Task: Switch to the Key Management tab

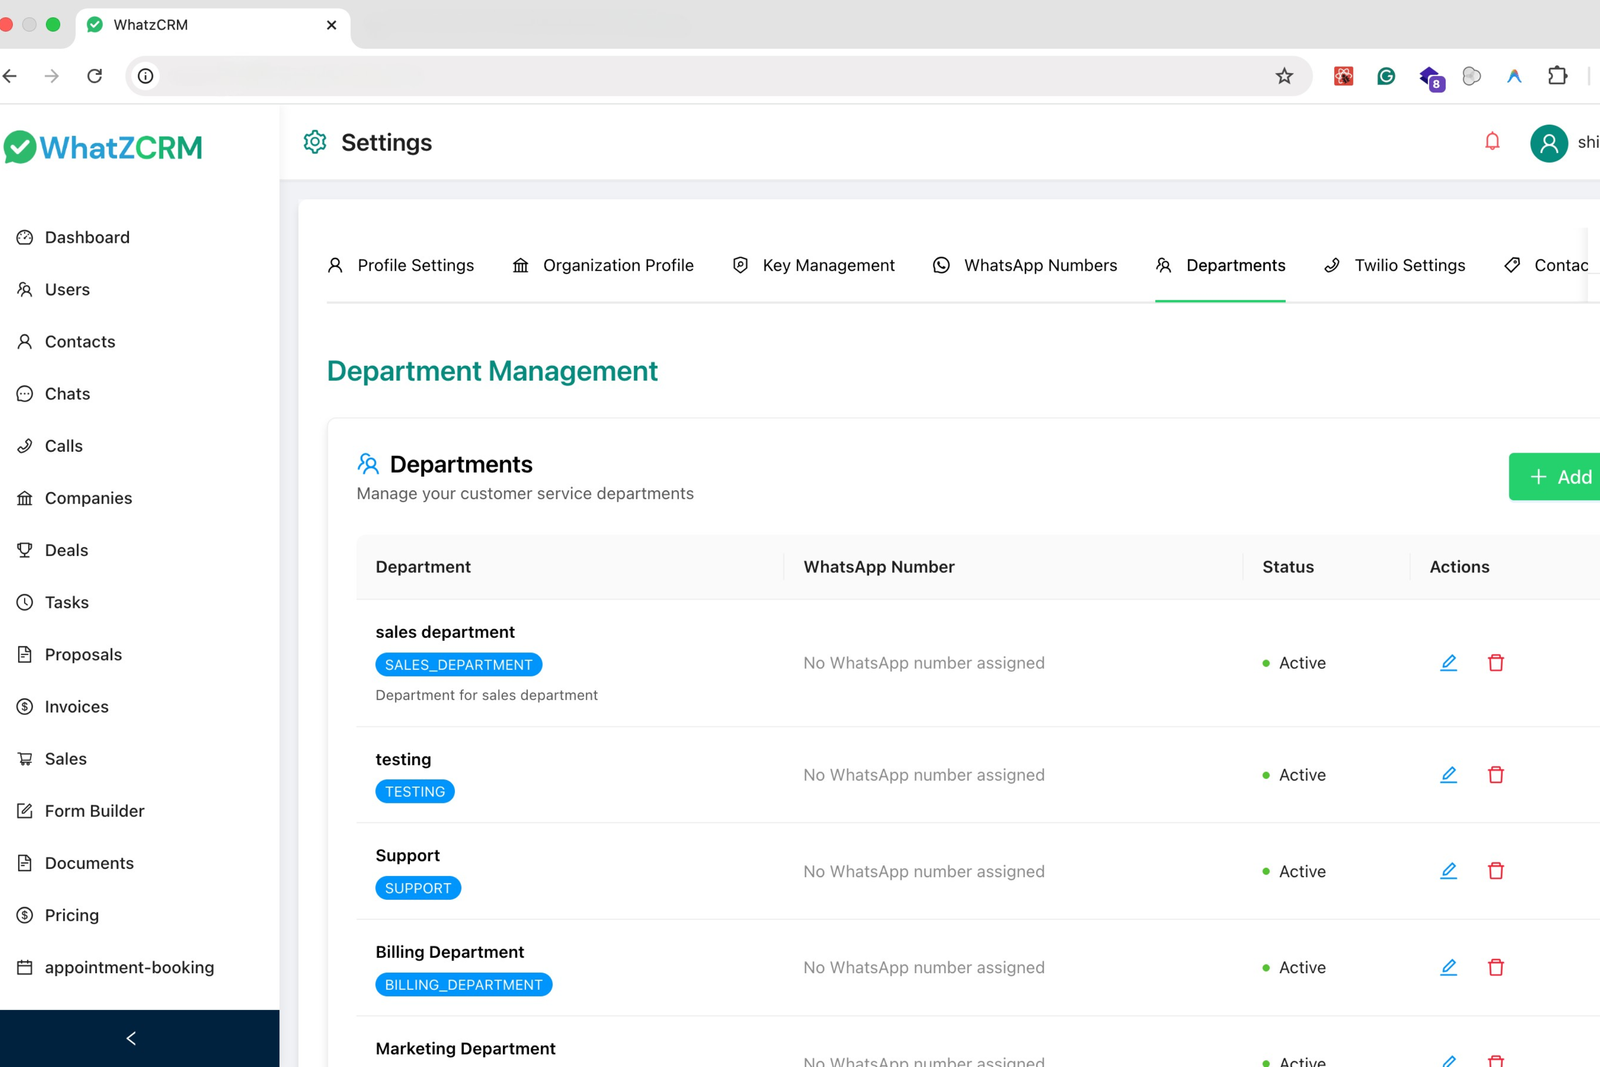Action: click(x=828, y=265)
